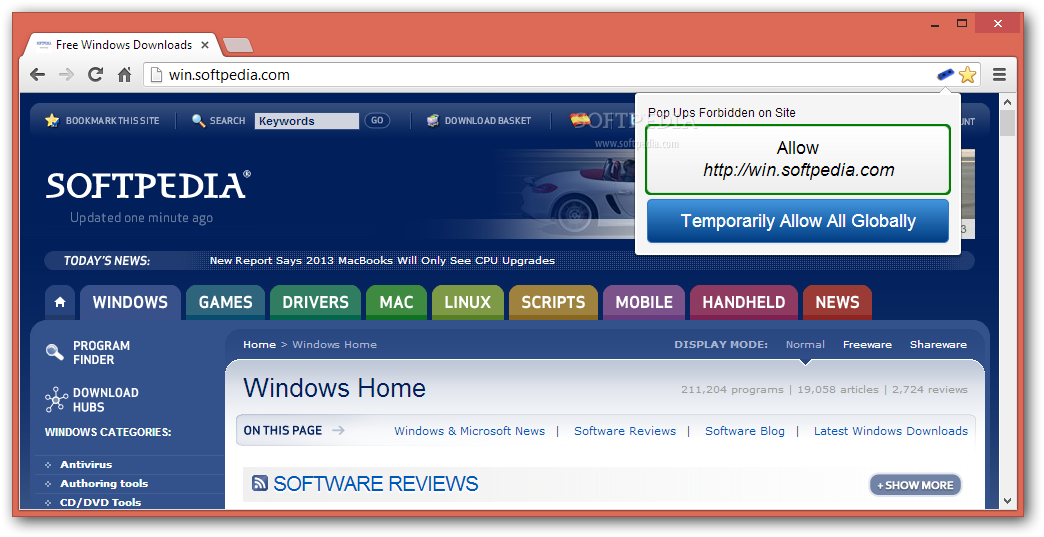Click Temporarily Allow All Globally
The width and height of the screenshot is (1044, 537).
pos(798,221)
